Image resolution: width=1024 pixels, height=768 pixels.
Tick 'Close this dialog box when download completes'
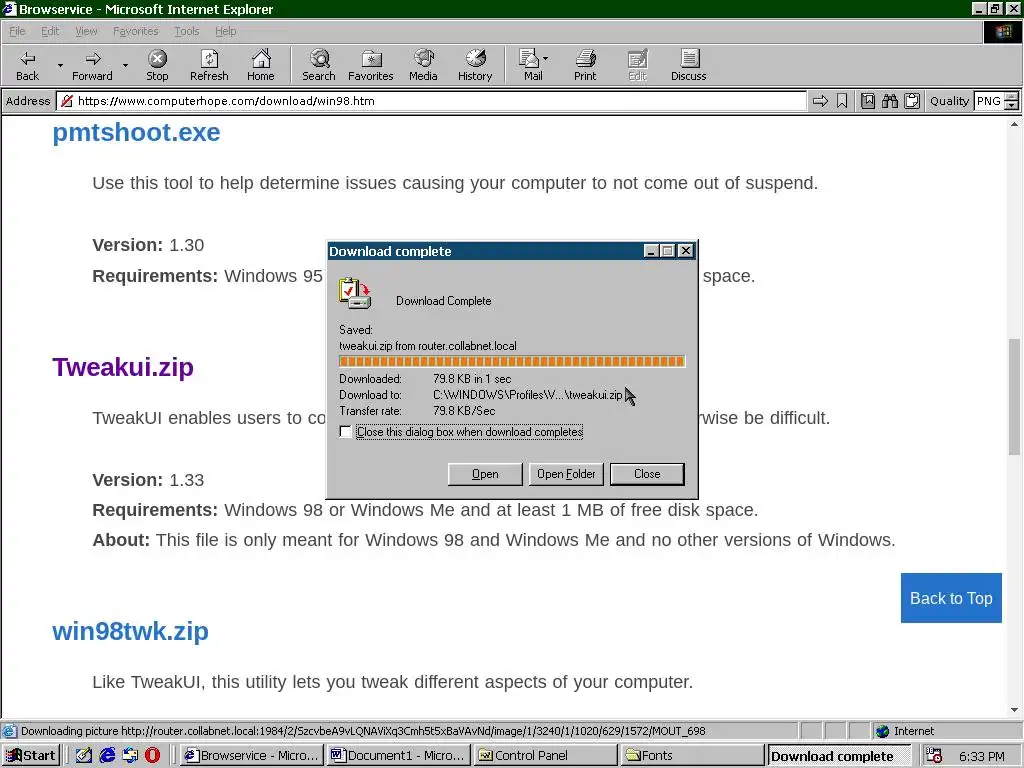coord(345,432)
